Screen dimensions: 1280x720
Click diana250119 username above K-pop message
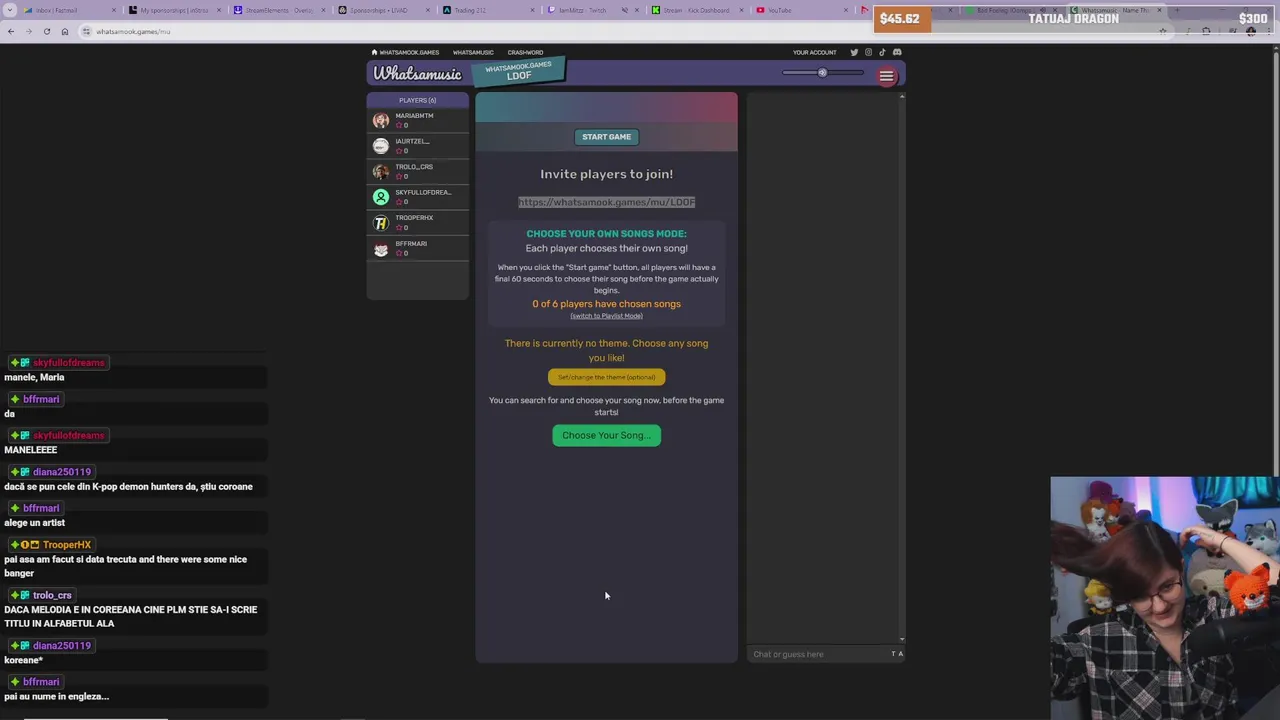[62, 472]
